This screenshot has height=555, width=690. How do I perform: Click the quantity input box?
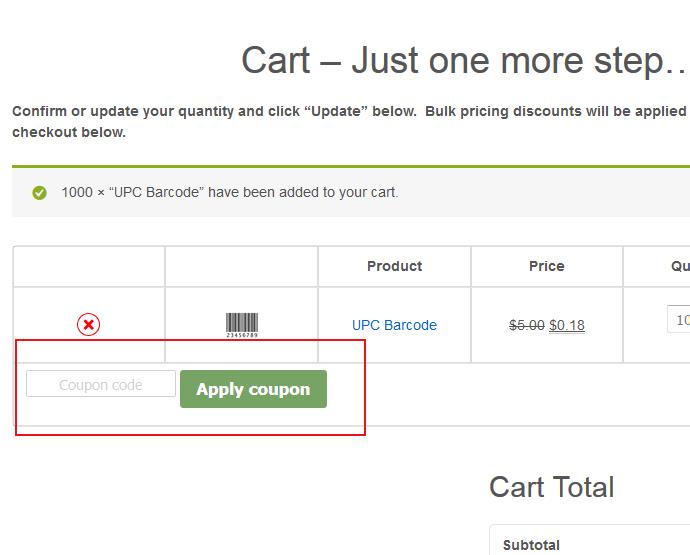pos(679,320)
